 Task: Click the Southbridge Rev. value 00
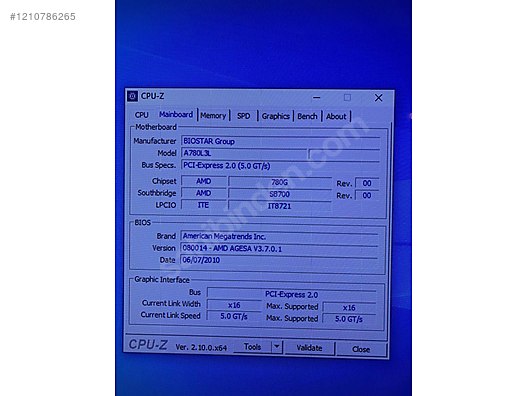[367, 195]
